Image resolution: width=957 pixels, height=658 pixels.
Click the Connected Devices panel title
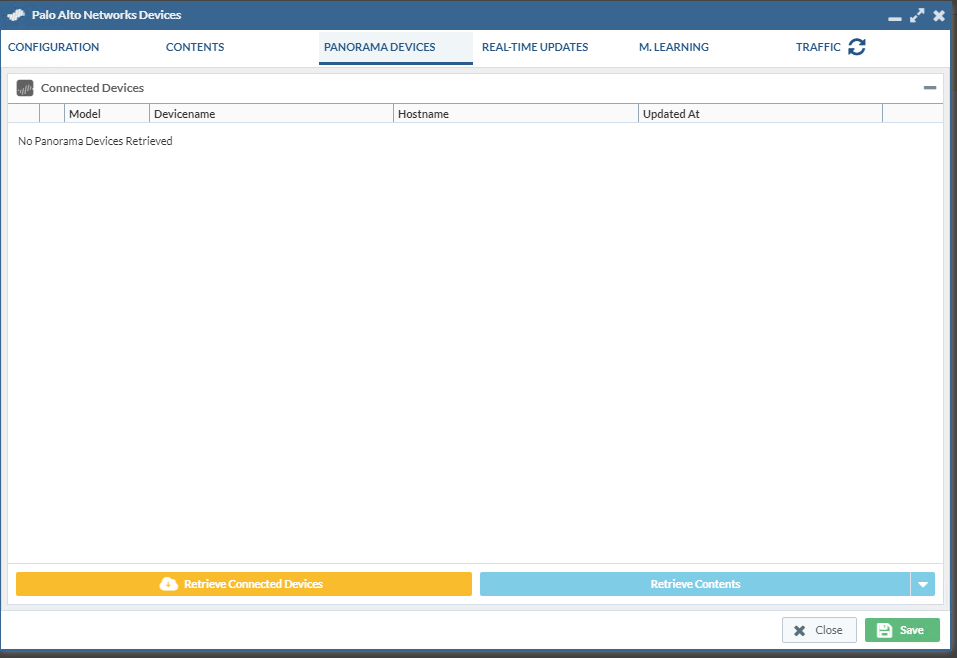[92, 88]
